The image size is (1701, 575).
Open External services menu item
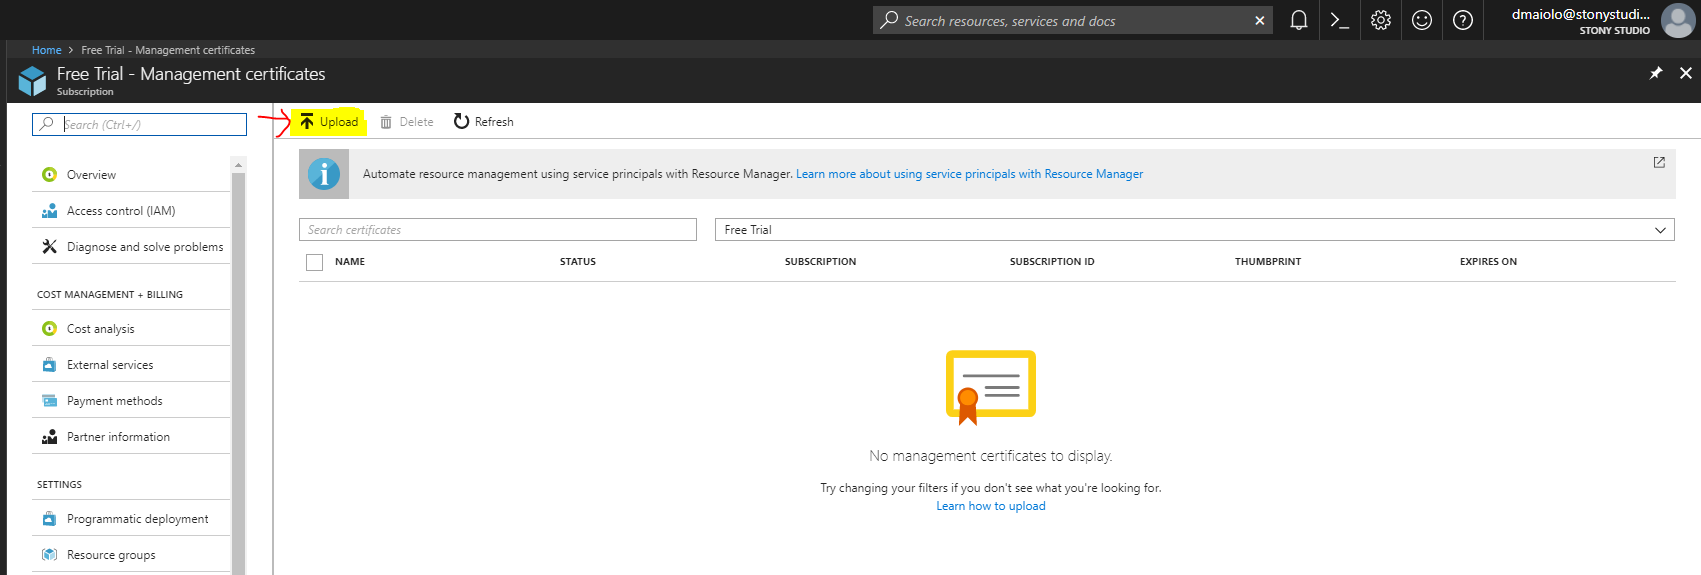tap(131, 365)
